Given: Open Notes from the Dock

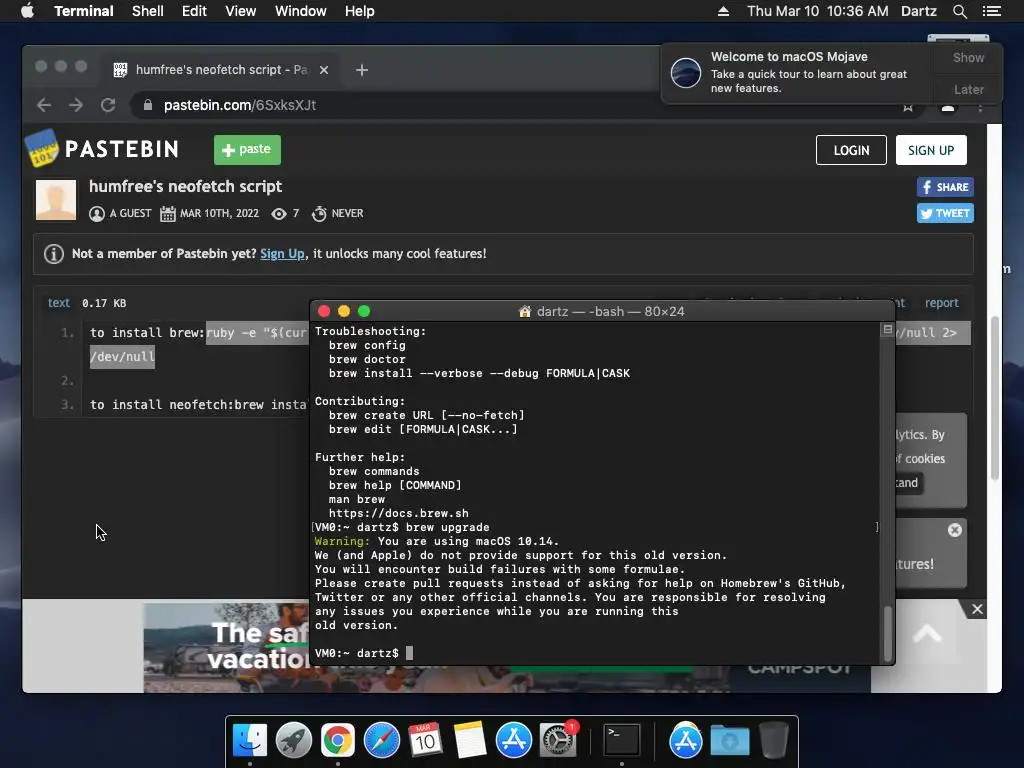Looking at the screenshot, I should pos(470,741).
